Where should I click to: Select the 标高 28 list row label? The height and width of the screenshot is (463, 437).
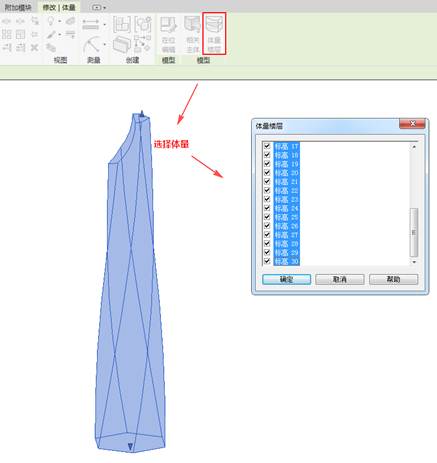tap(286, 244)
